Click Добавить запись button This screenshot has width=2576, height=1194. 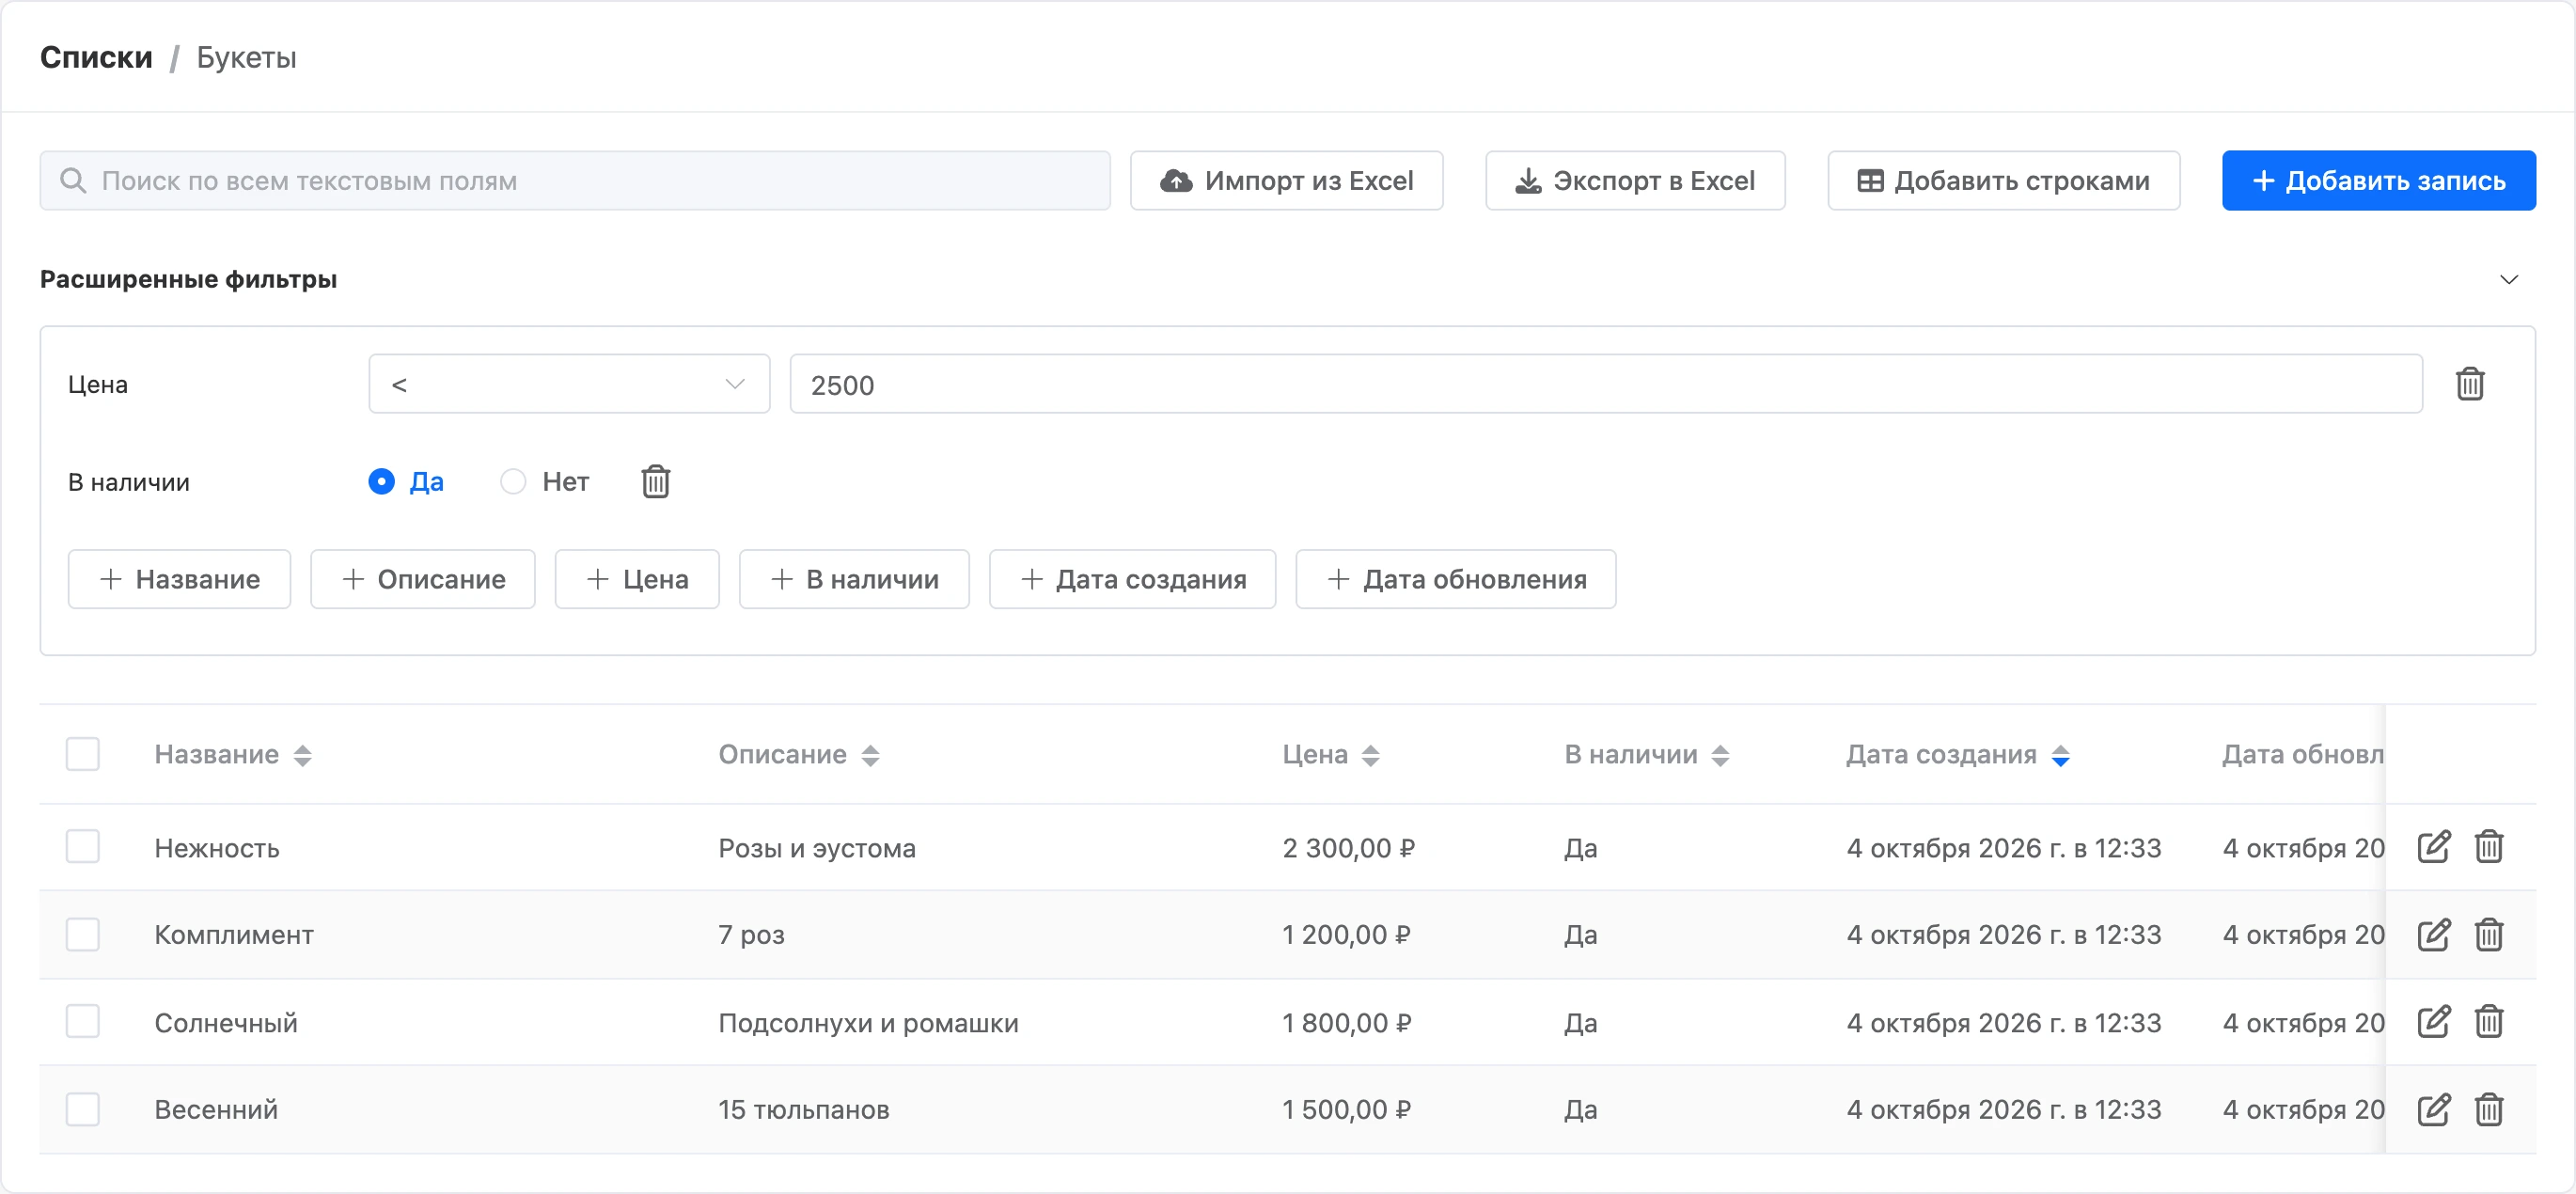click(2378, 181)
